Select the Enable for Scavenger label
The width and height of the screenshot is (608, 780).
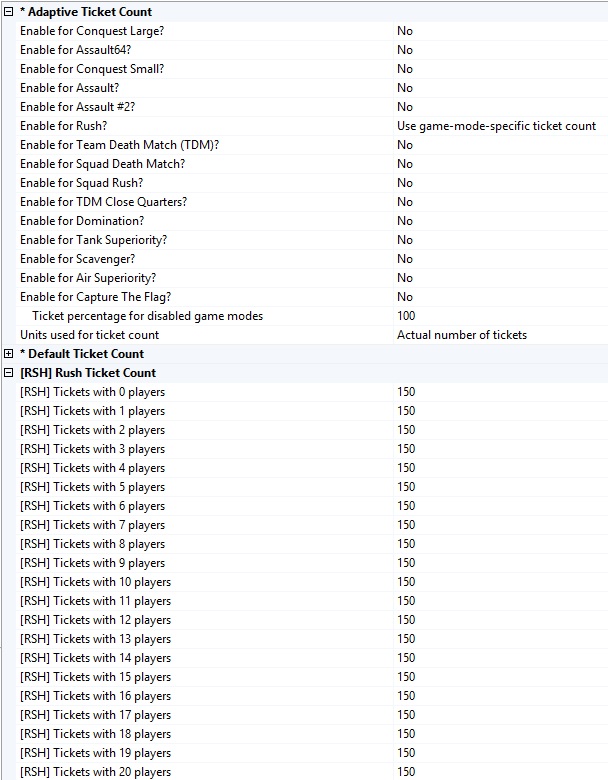click(80, 259)
